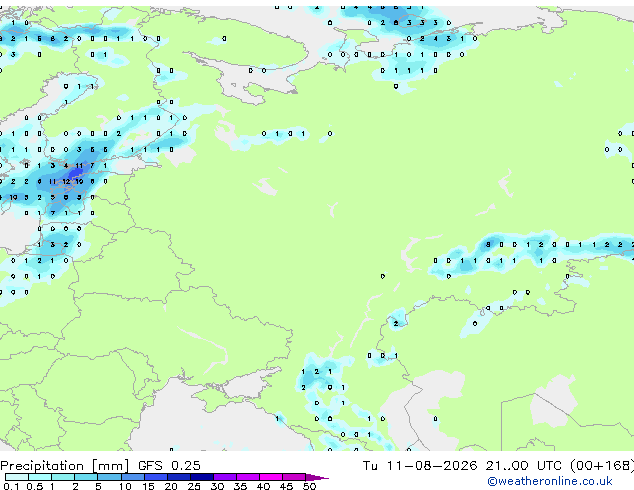Click the '20' legend scale label
634x490 pixels.
point(171,486)
